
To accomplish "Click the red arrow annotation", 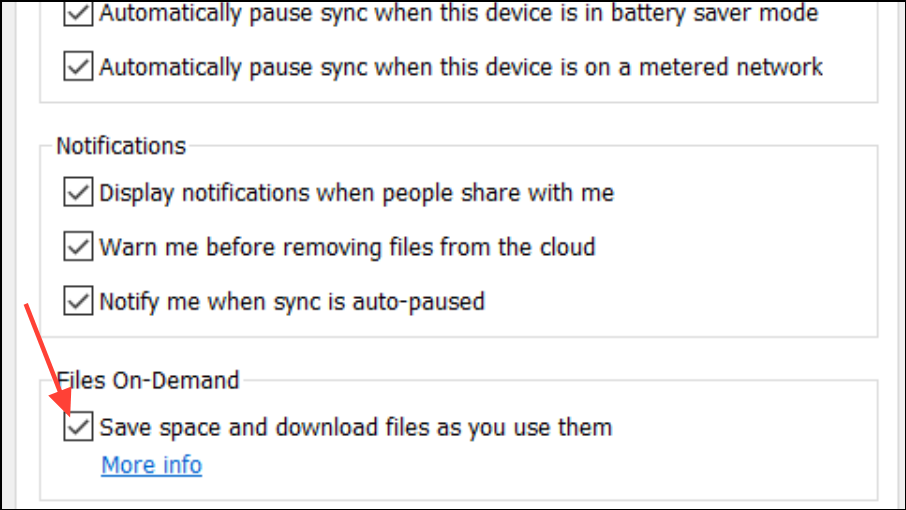I will [47, 360].
